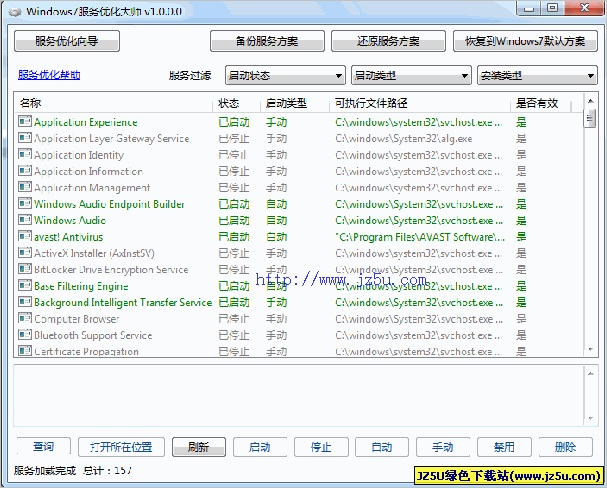Open the 安装类型 filter dropdown

click(537, 75)
